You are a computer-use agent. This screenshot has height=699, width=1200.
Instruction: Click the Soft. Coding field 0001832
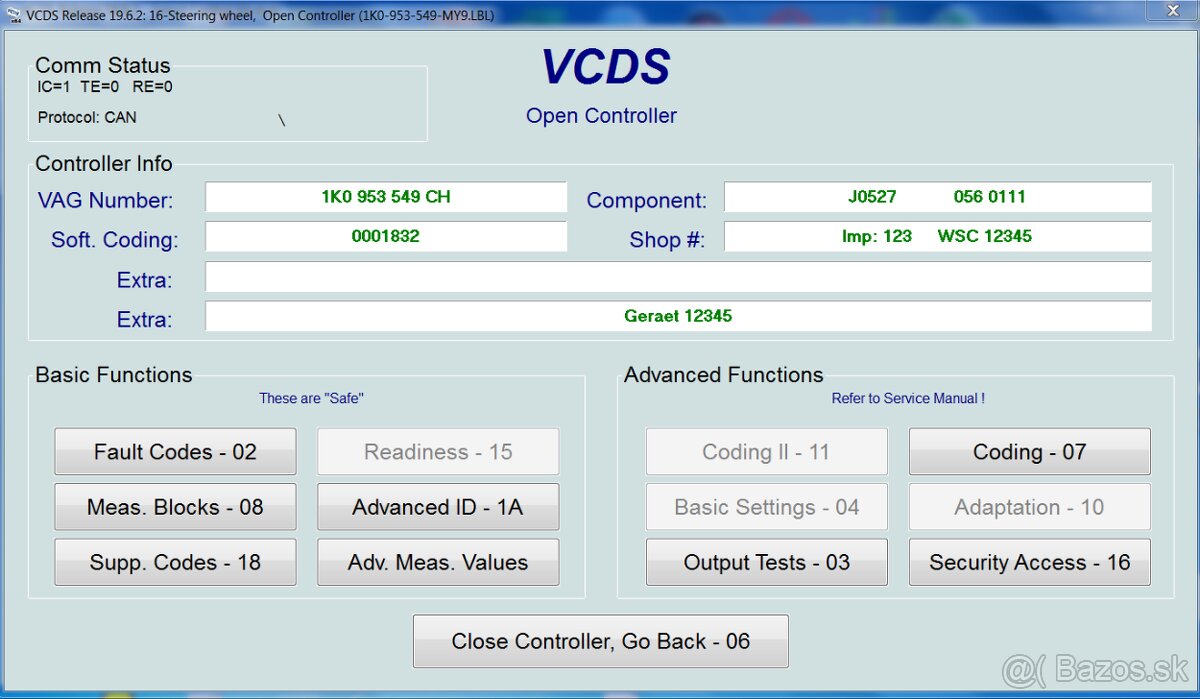pyautogui.click(x=386, y=237)
